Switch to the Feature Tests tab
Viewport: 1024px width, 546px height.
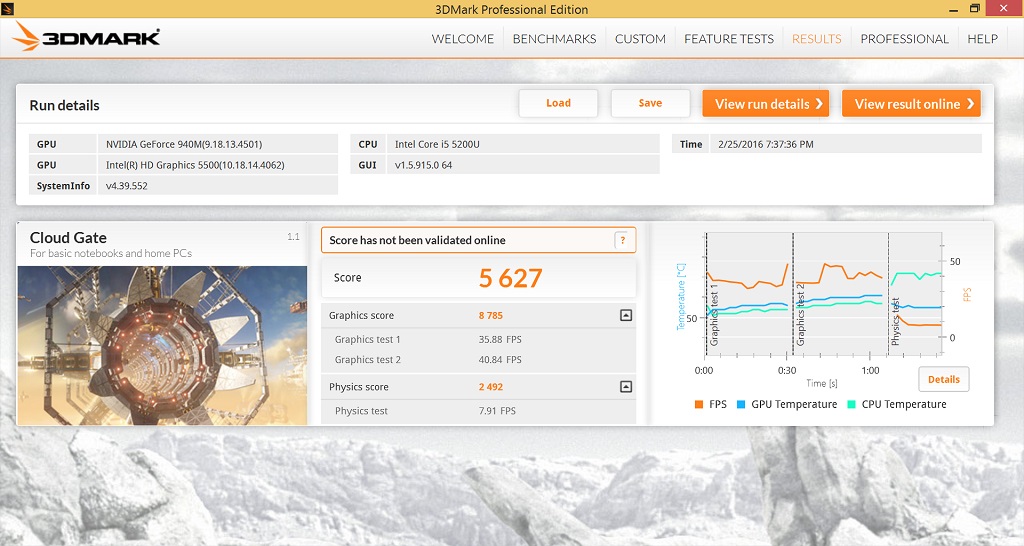click(729, 39)
